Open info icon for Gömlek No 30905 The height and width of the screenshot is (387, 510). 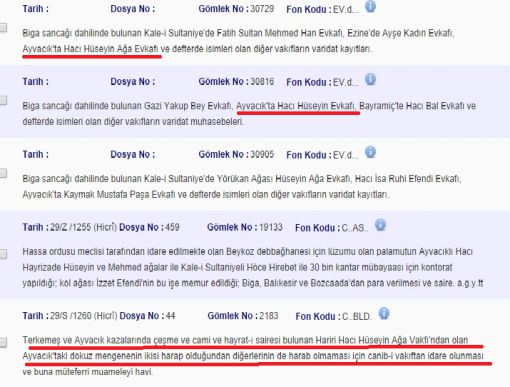370,152
